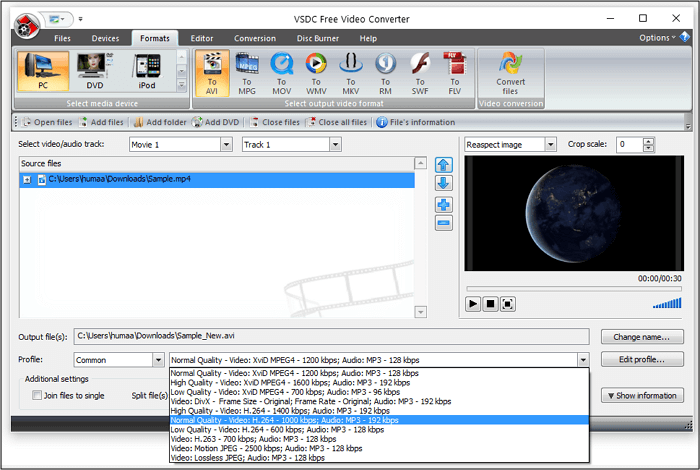Open the Movie 1 video track dropdown

pos(226,144)
